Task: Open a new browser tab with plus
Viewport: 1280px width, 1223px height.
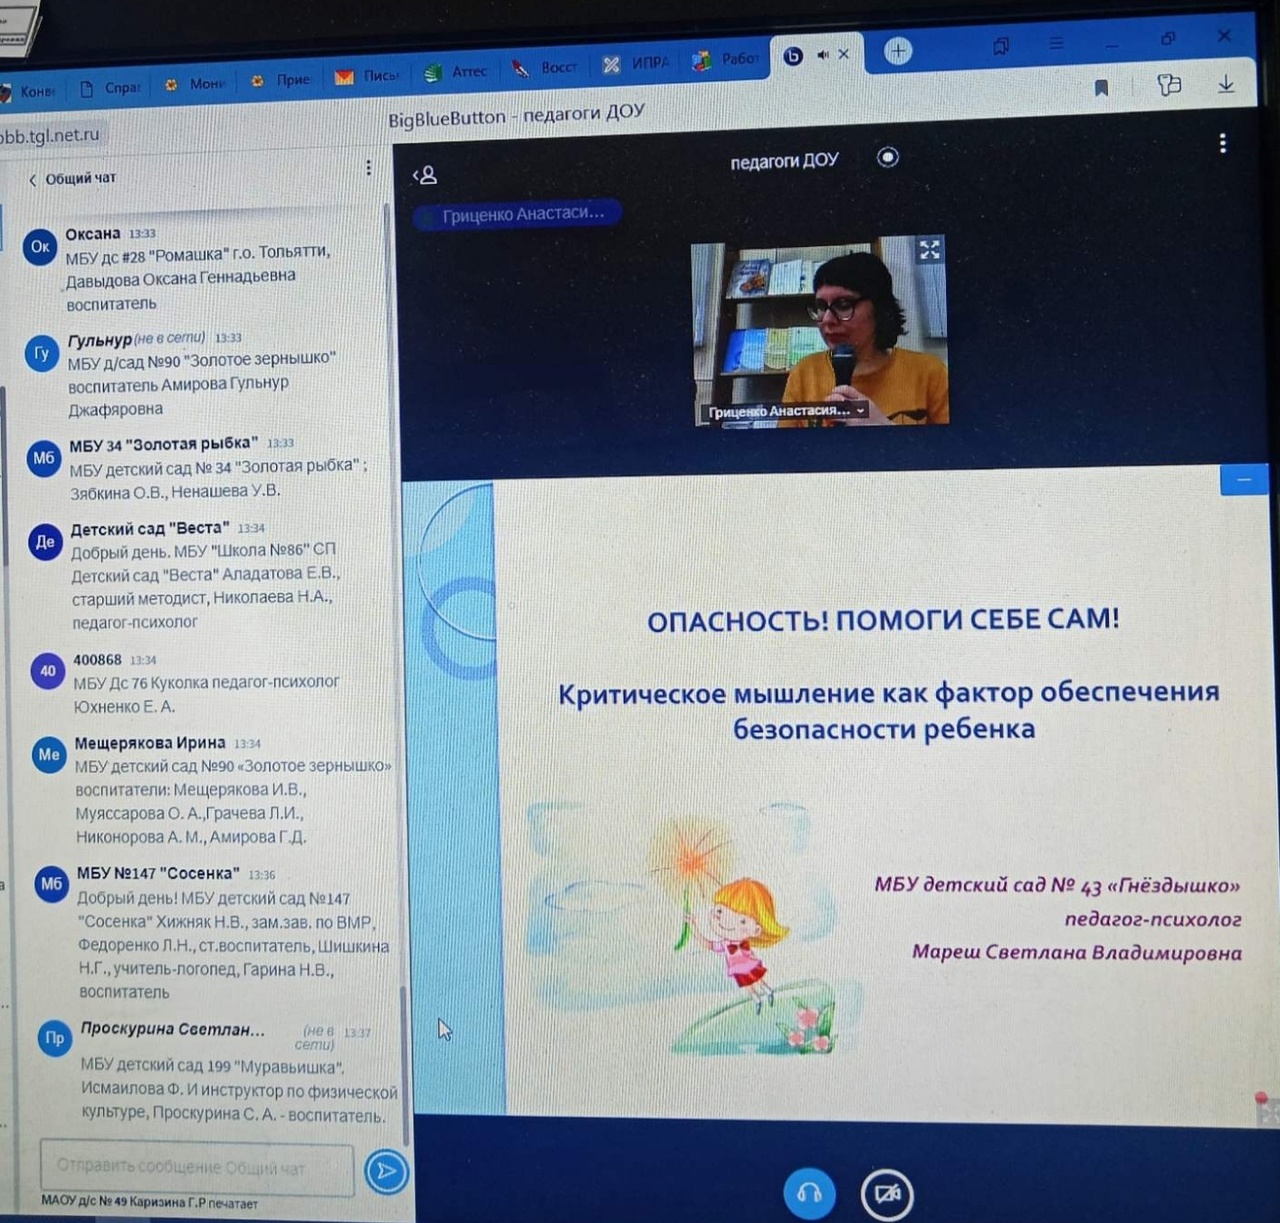Action: click(x=897, y=50)
